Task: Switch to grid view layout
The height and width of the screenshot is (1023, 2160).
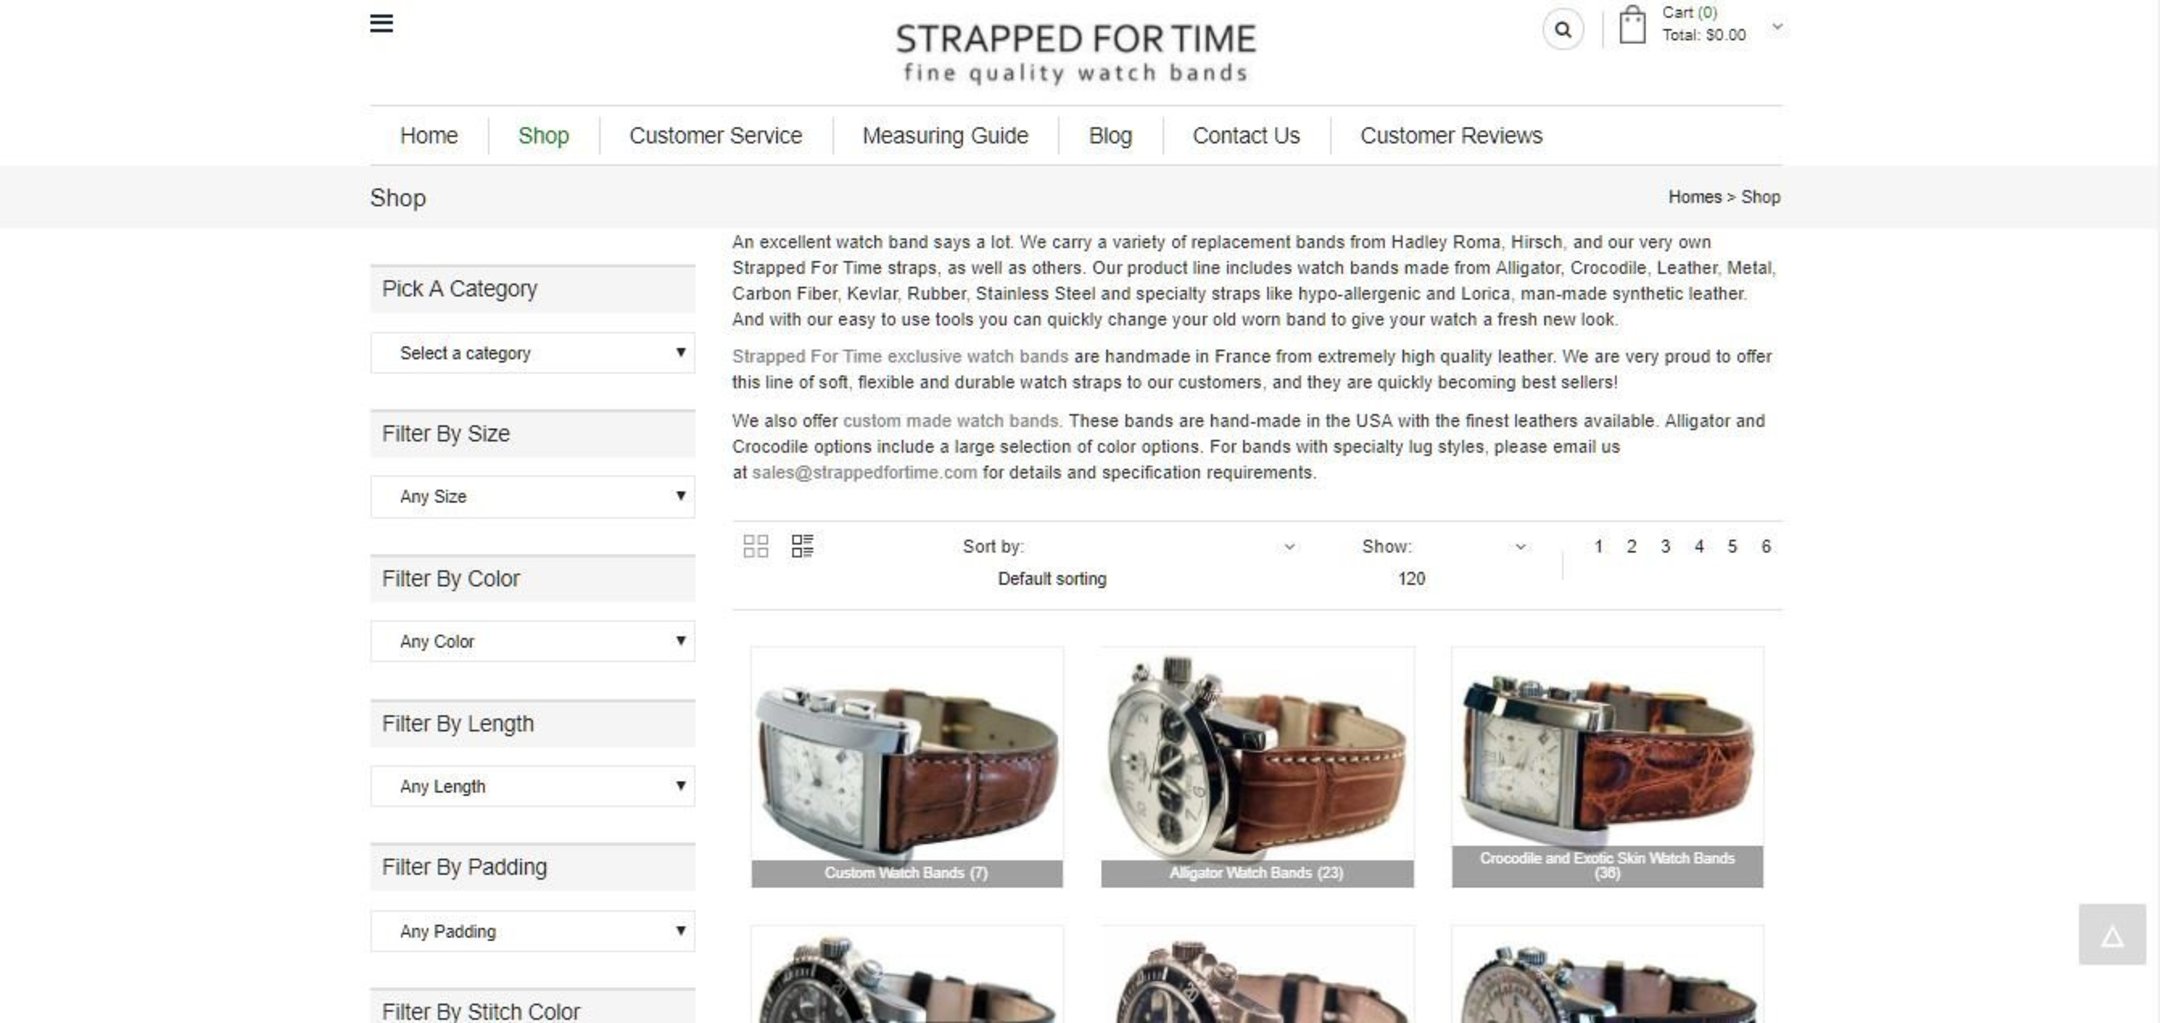Action: [756, 546]
